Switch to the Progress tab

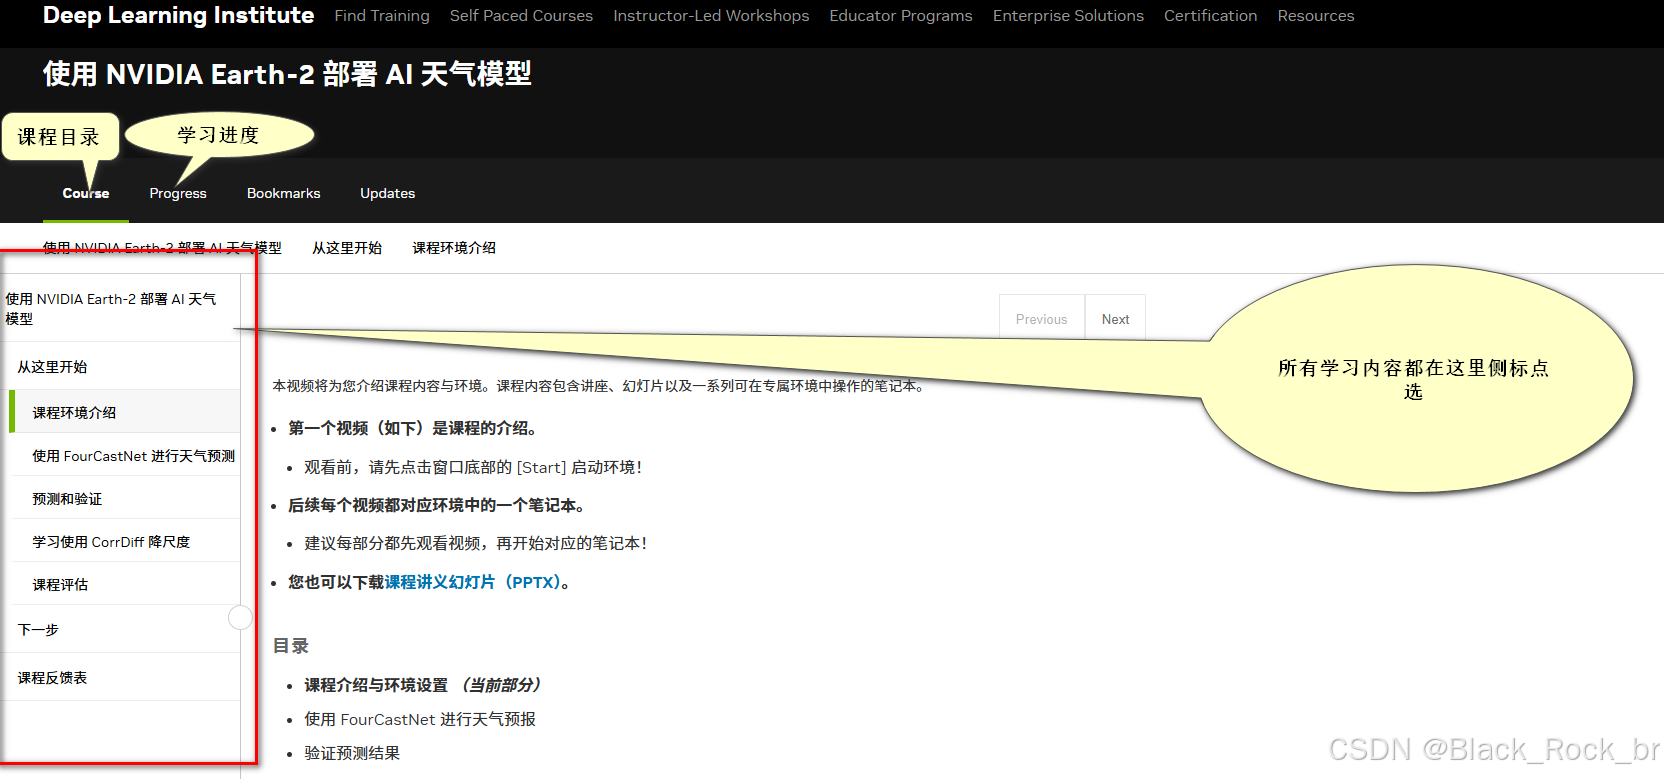(x=178, y=193)
